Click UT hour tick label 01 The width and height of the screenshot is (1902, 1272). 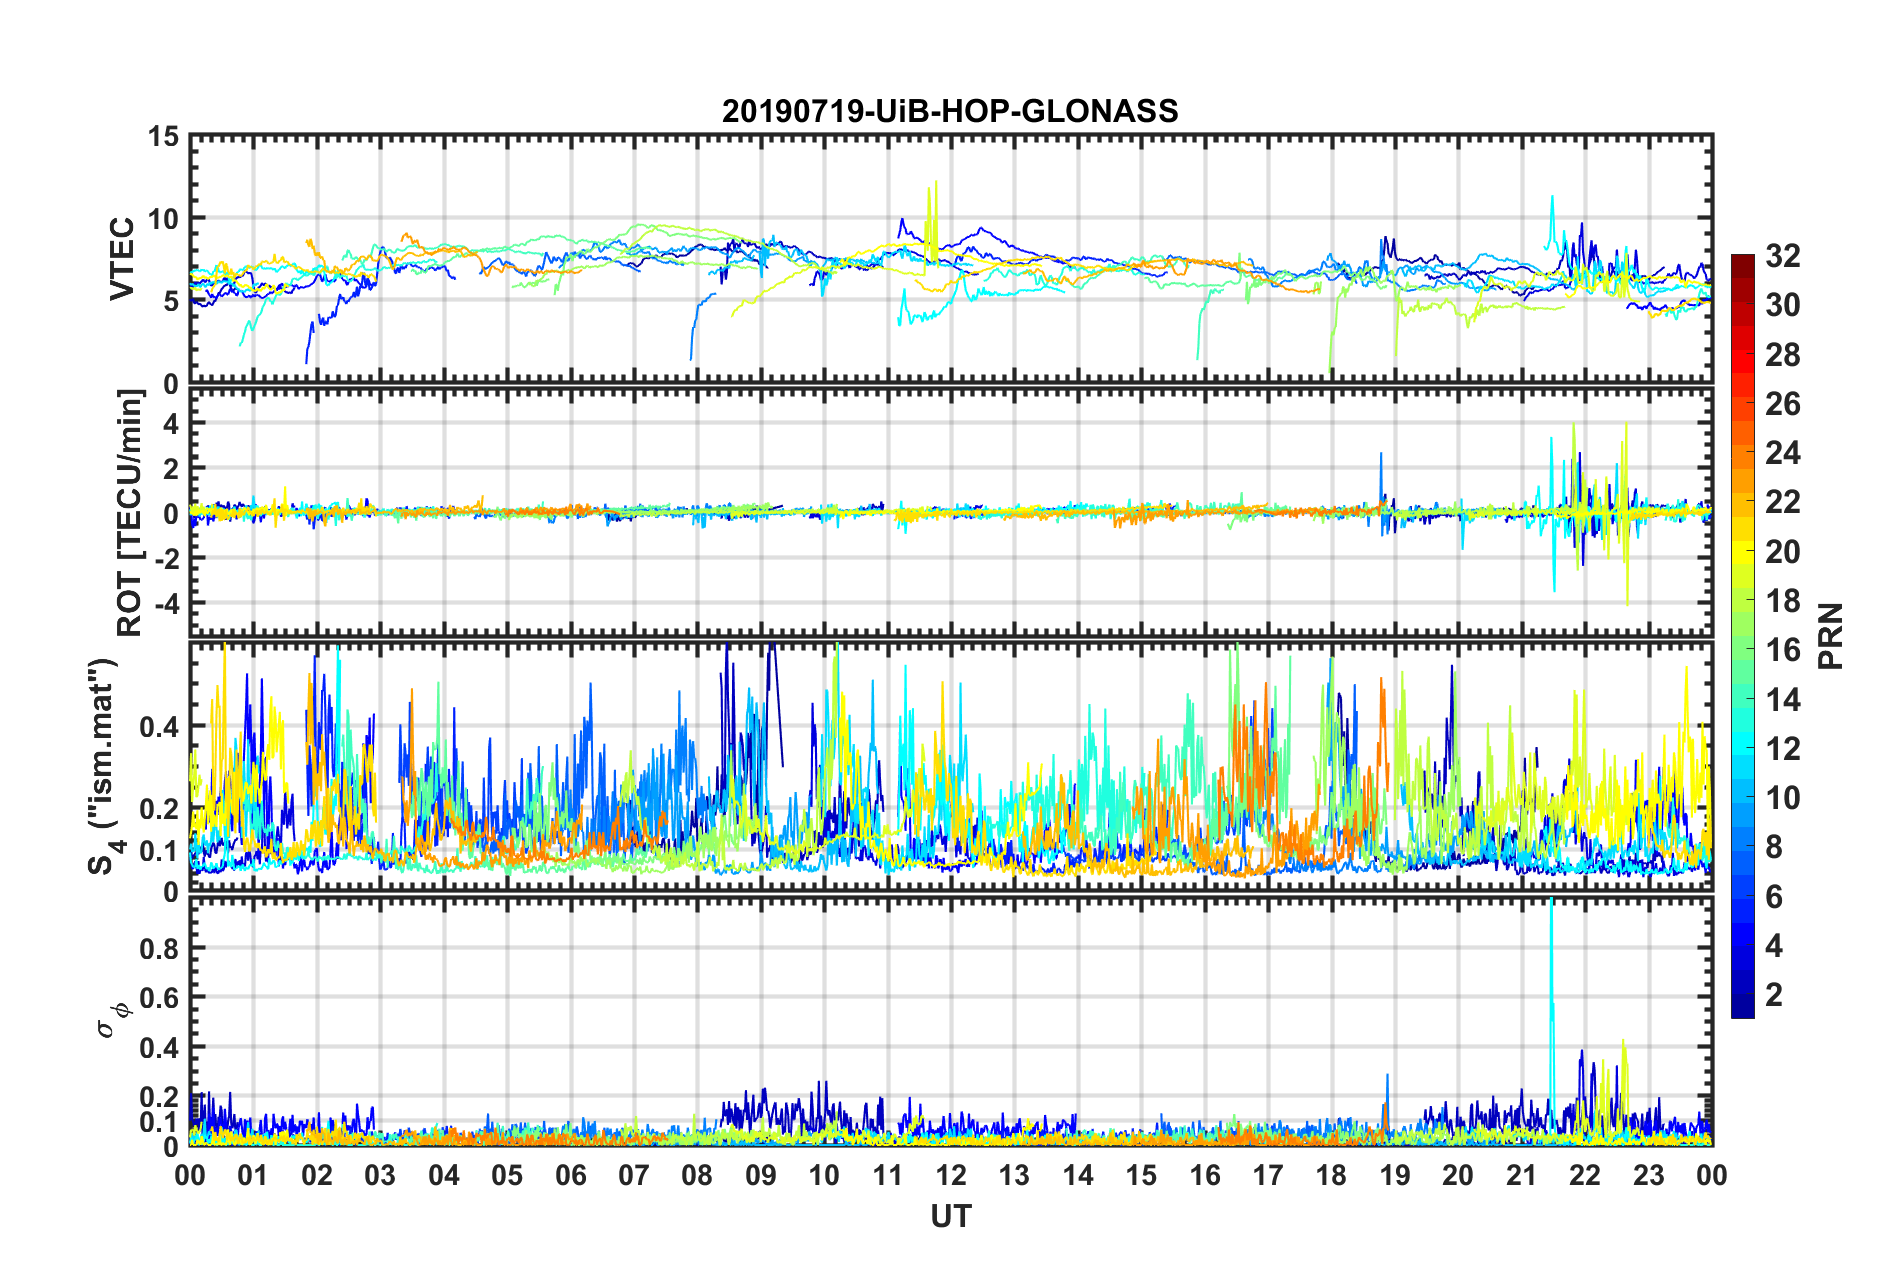[253, 1175]
